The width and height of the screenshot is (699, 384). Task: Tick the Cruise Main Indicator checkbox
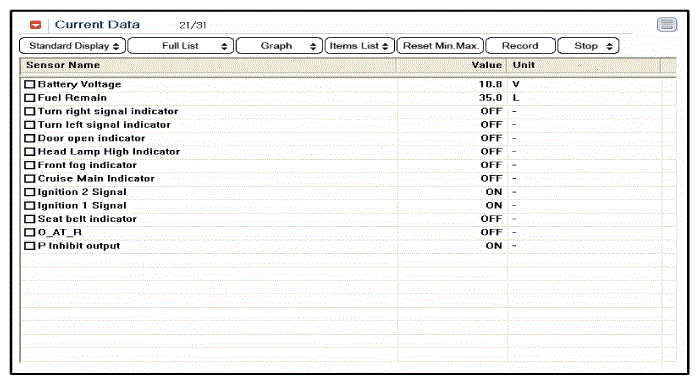[x=30, y=178]
